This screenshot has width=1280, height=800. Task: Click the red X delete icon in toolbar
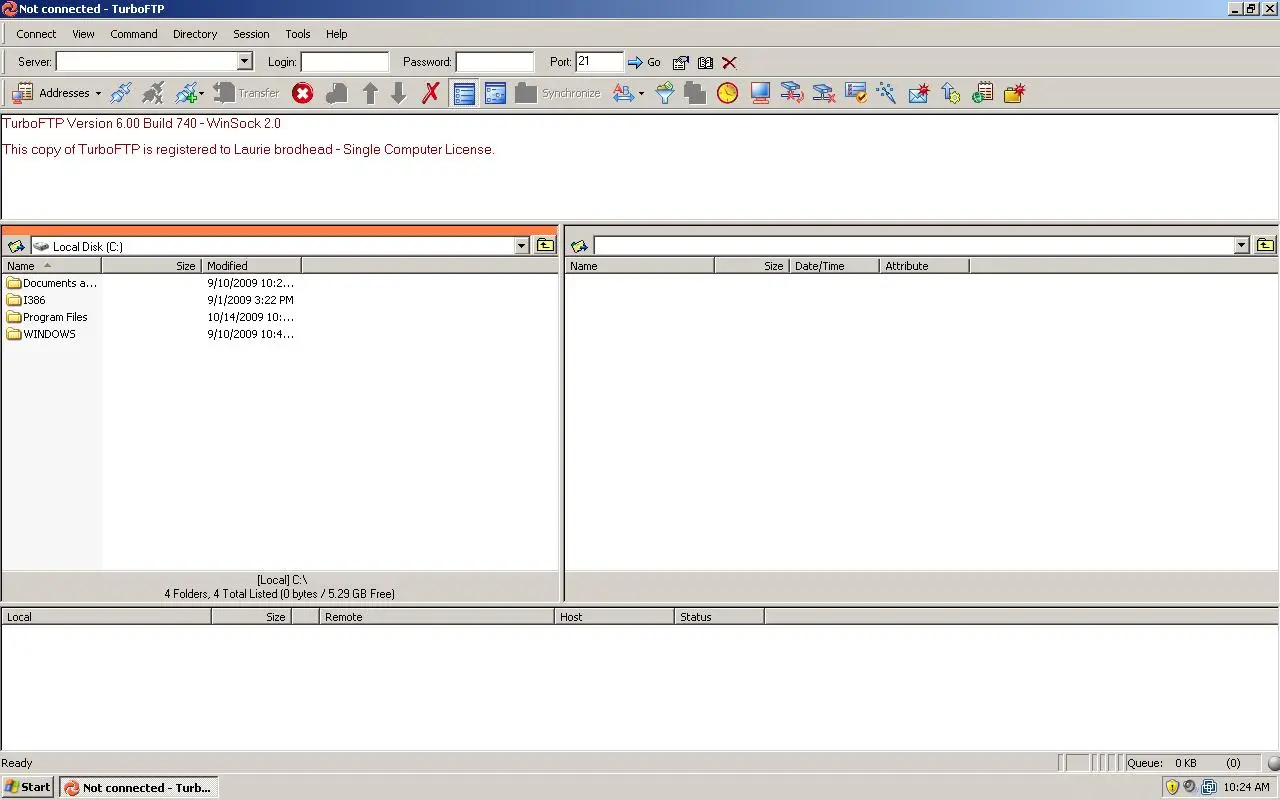click(431, 93)
